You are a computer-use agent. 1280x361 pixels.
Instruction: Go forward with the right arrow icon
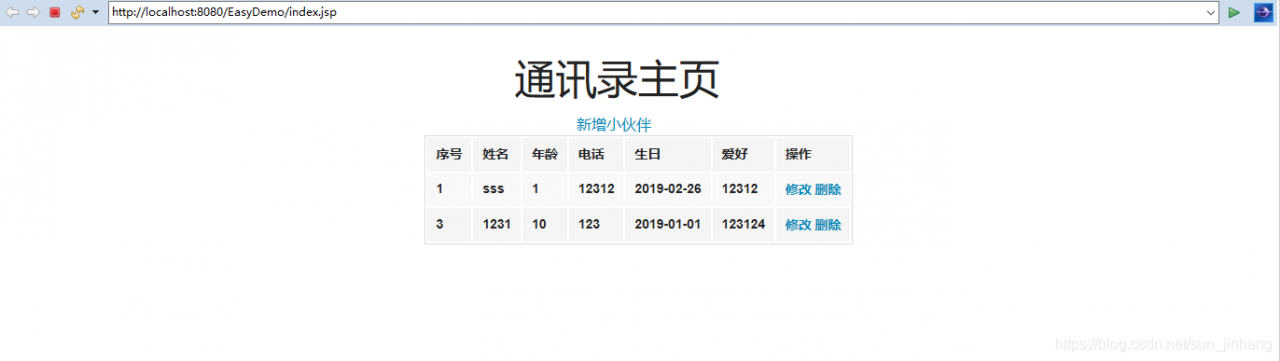33,12
